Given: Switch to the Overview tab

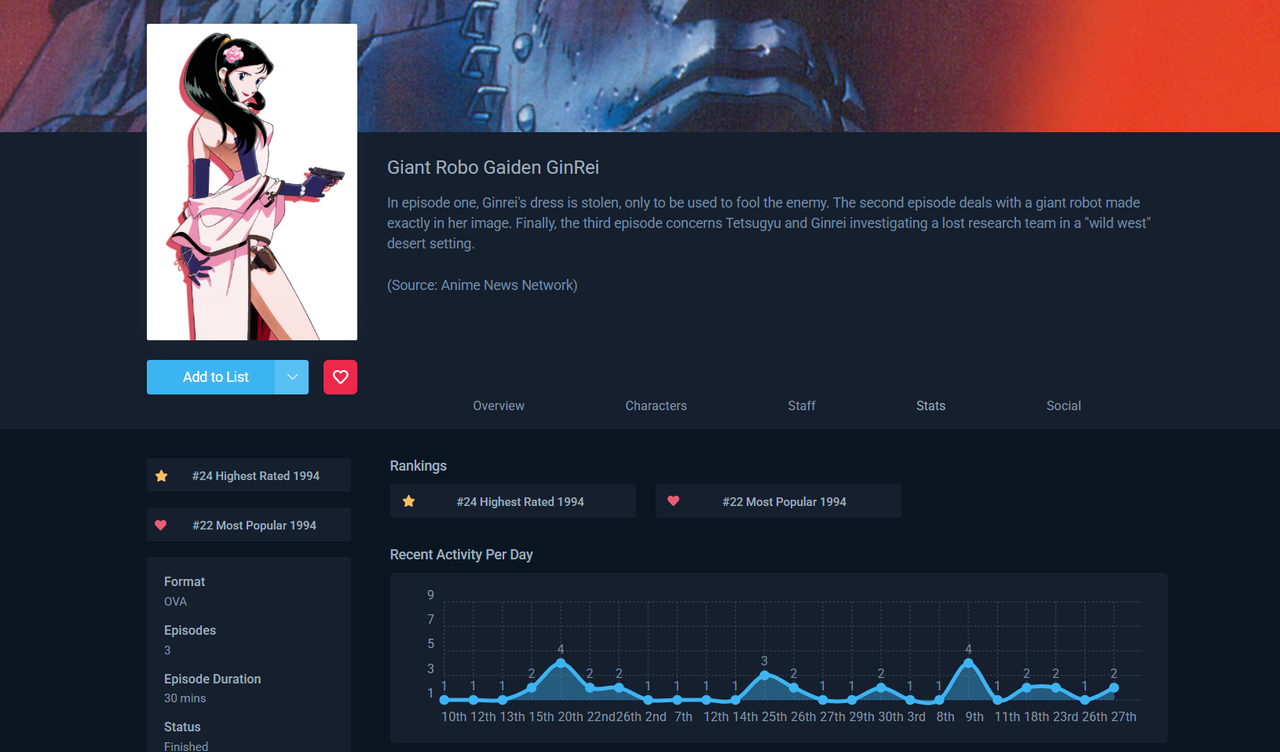Looking at the screenshot, I should tap(498, 405).
